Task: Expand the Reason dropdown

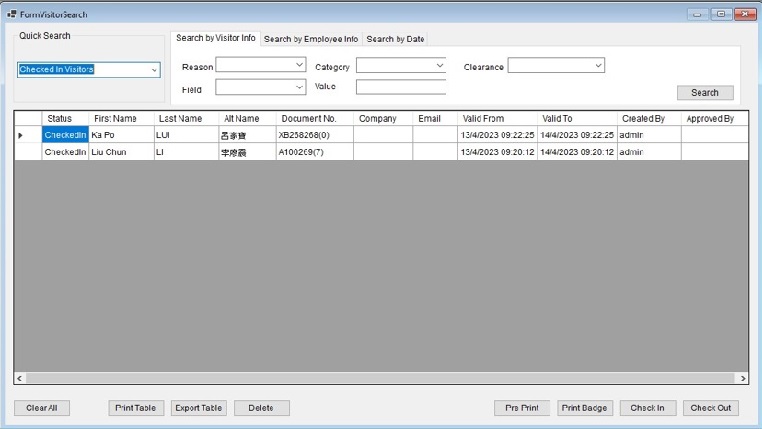Action: 299,65
